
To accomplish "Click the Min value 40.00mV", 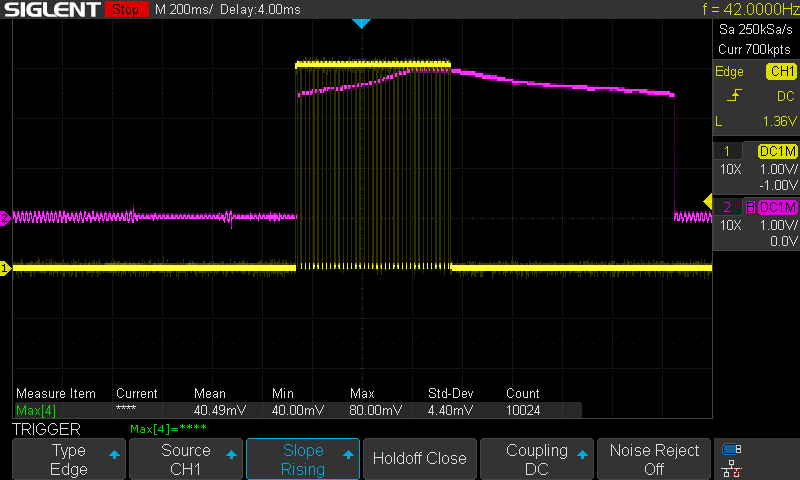I will [x=298, y=410].
